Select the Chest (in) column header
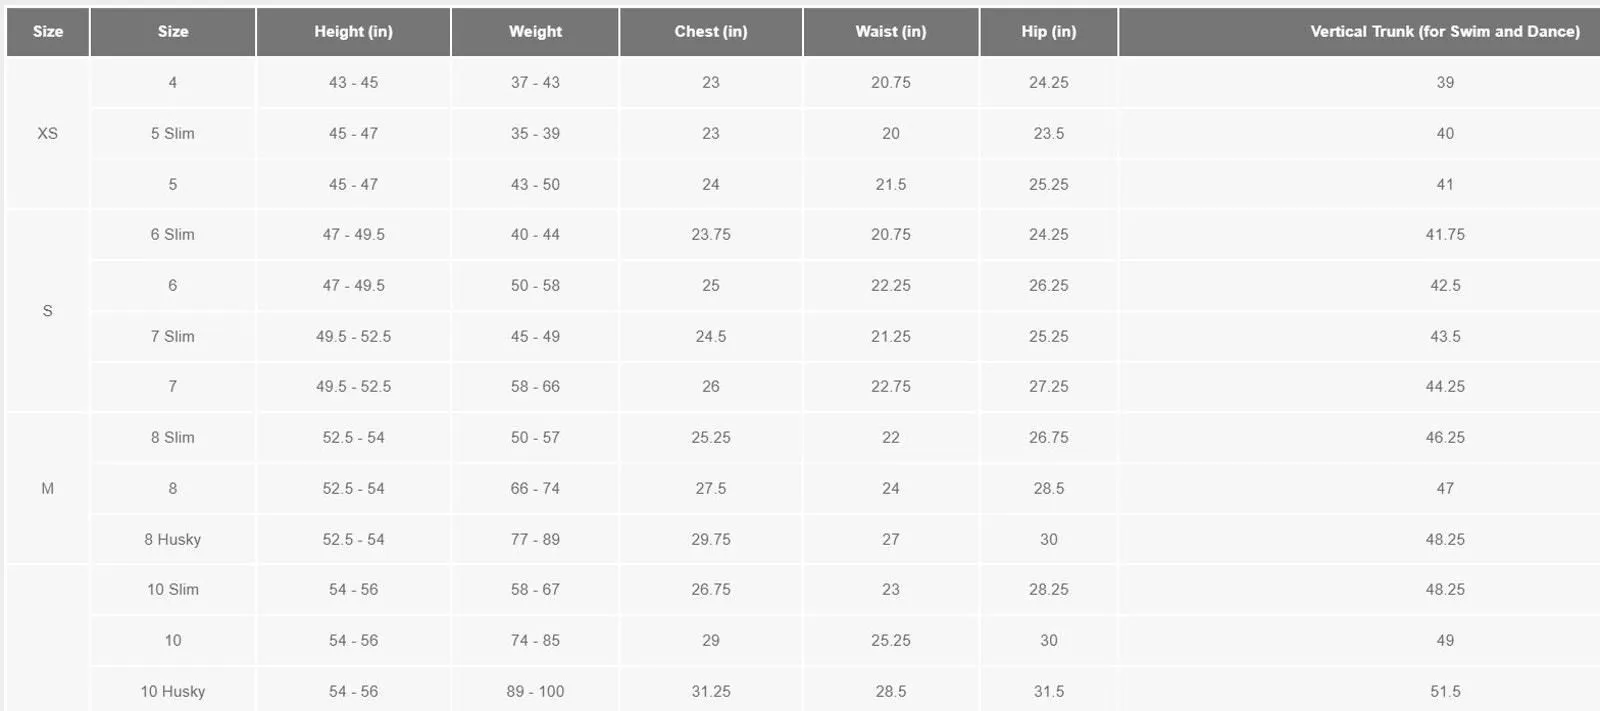The width and height of the screenshot is (1600, 711). pyautogui.click(x=710, y=31)
